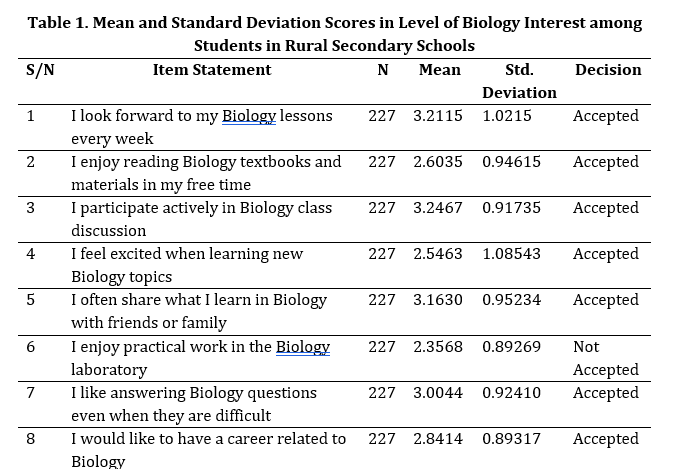Viewport: 679px width, 469px height.
Task: Click the 'N' column header
Action: (383, 70)
